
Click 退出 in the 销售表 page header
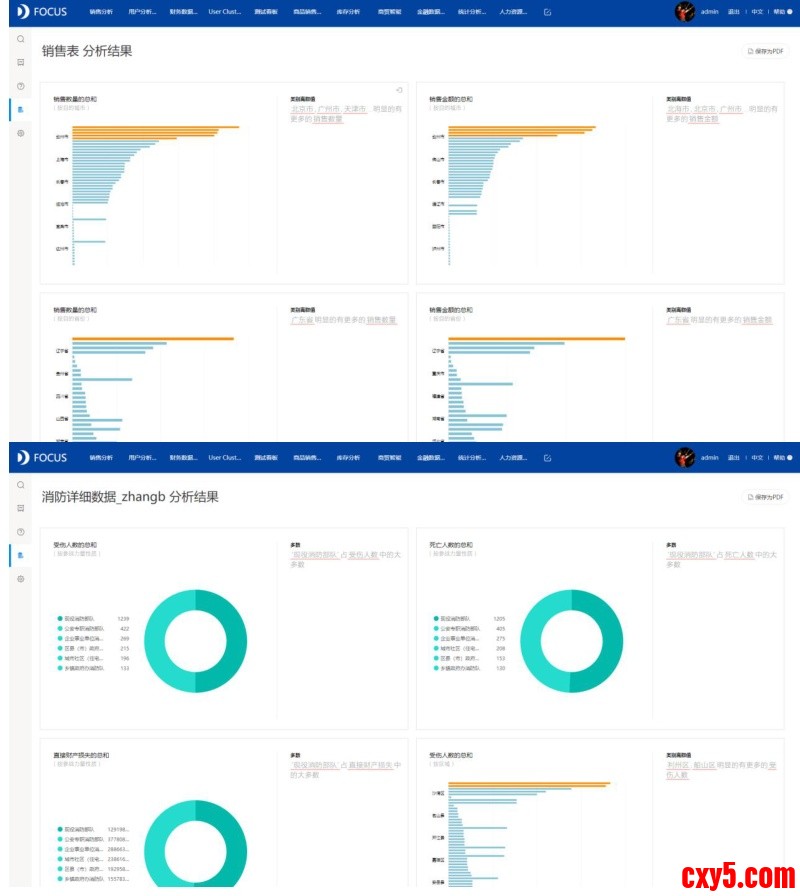click(x=733, y=11)
